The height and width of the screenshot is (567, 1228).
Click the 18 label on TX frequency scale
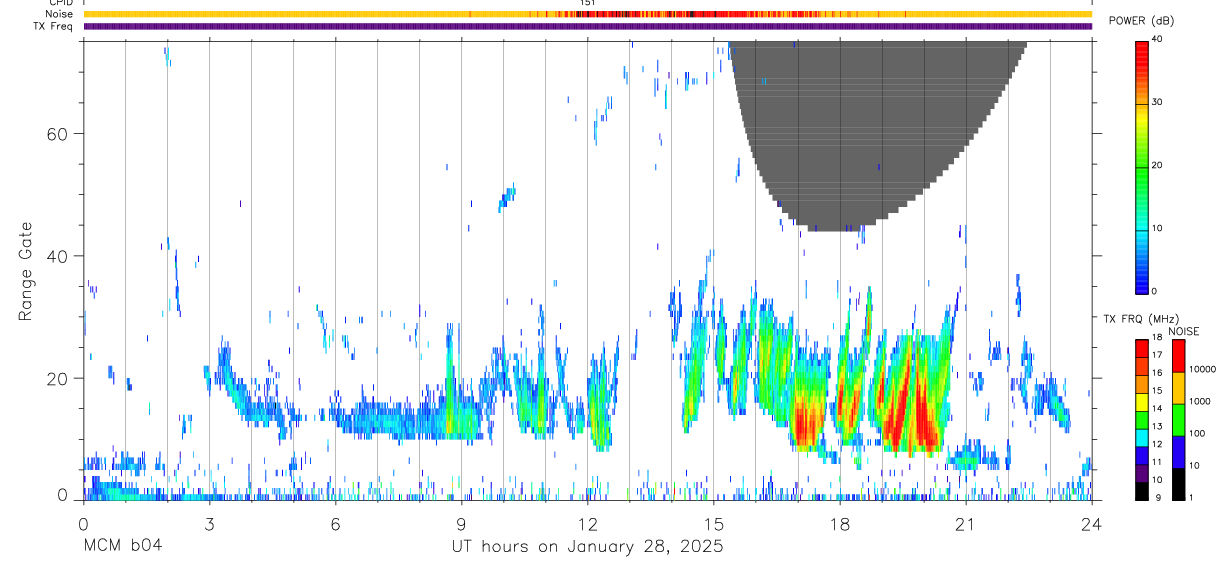click(x=1157, y=338)
